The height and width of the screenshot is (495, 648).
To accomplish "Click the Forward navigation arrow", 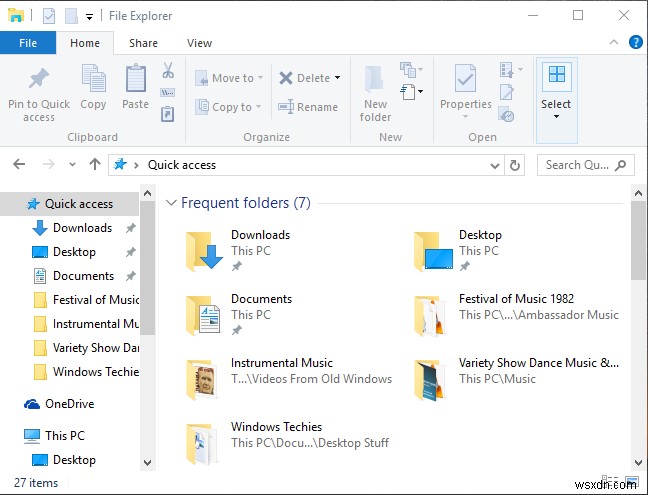I will click(49, 164).
